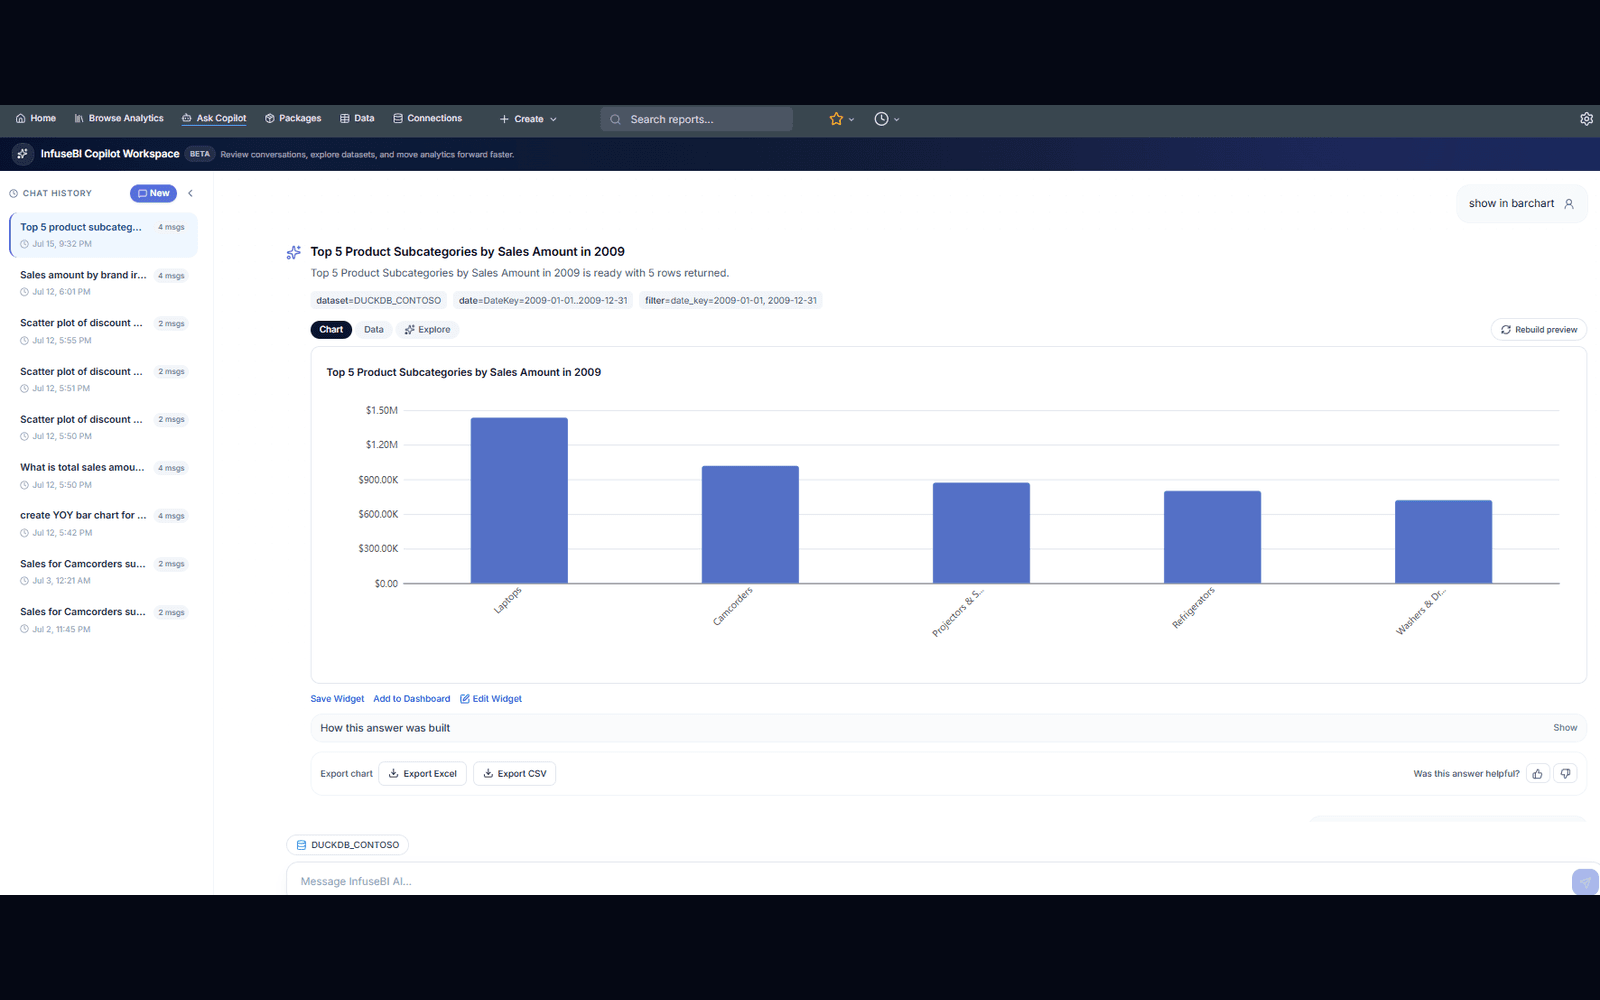Image resolution: width=1600 pixels, height=1000 pixels.
Task: Open Connections in the navigation bar
Action: [427, 119]
